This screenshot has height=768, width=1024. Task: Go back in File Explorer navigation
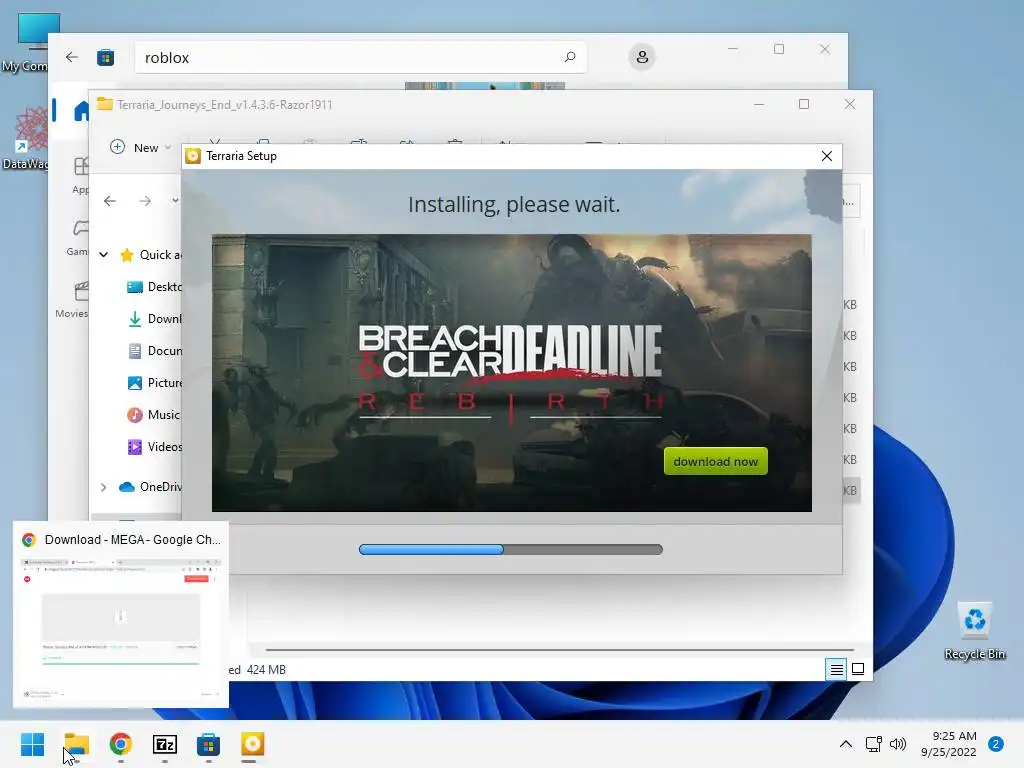click(x=110, y=200)
